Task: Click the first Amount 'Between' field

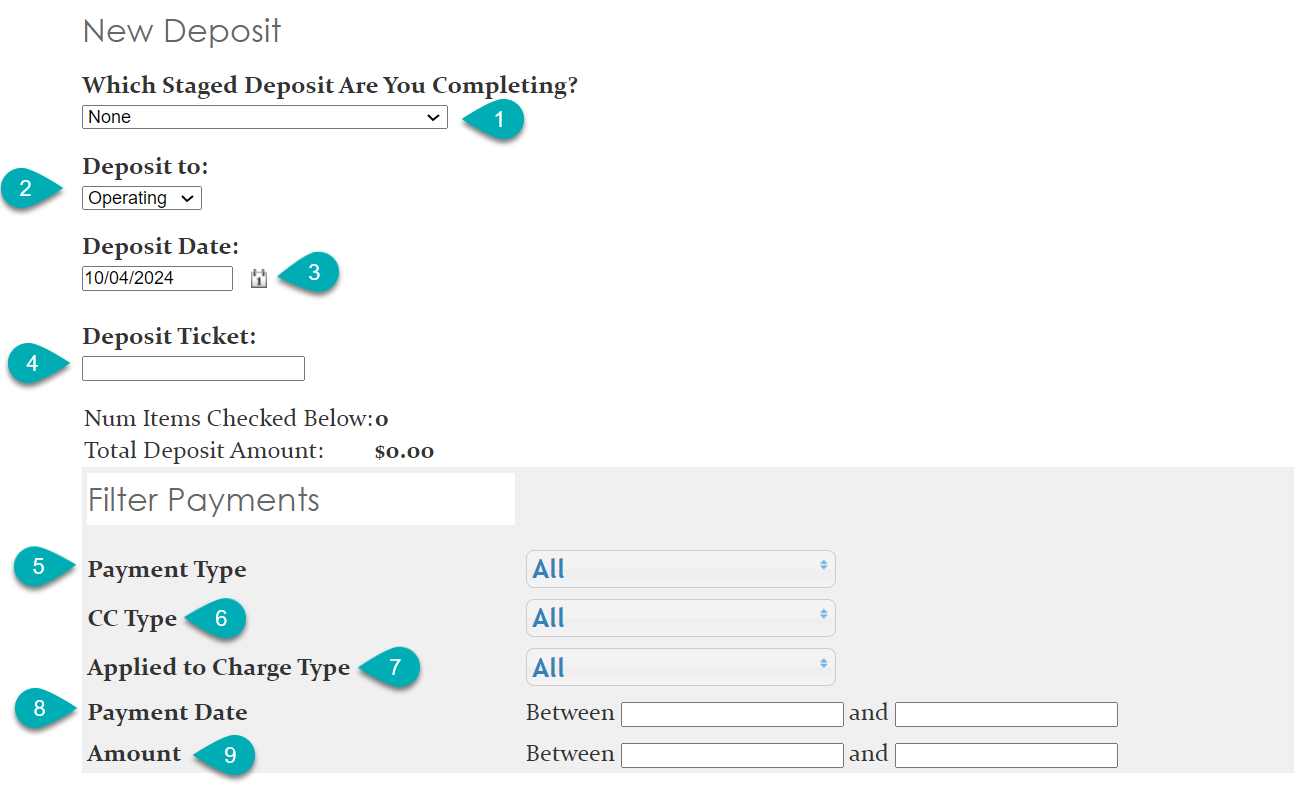Action: click(x=732, y=754)
